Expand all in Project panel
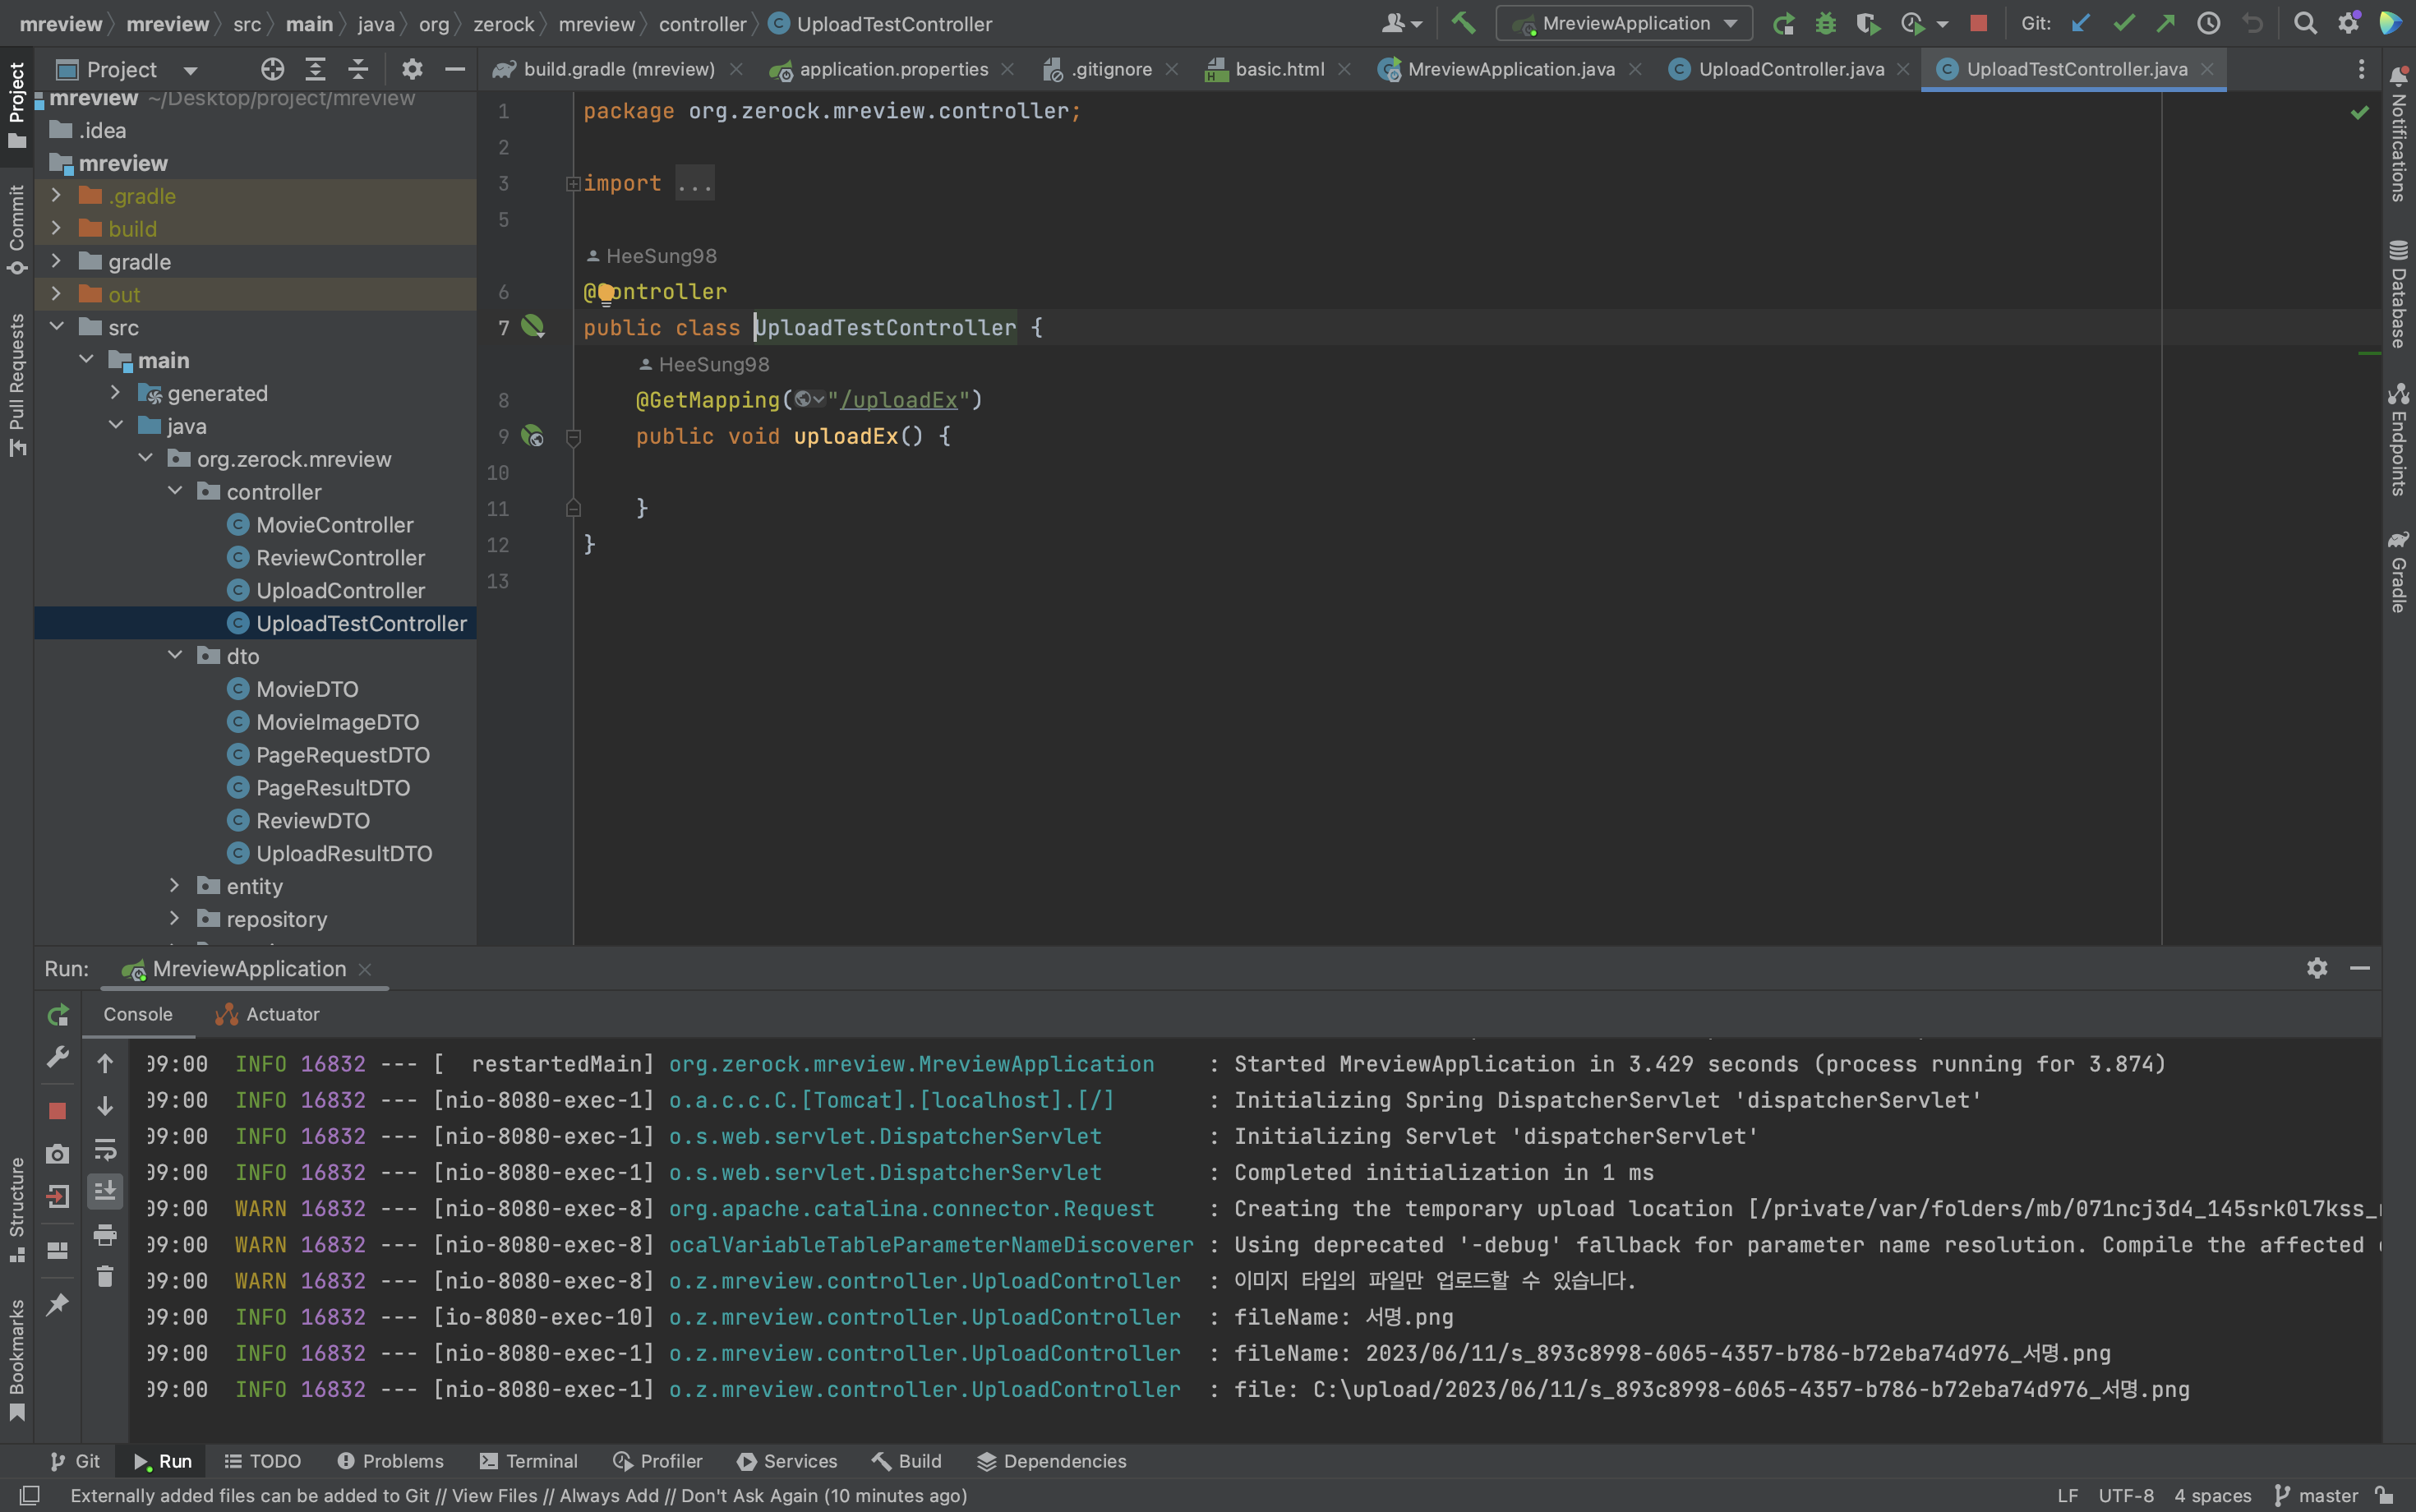The width and height of the screenshot is (2416, 1512). click(x=315, y=69)
